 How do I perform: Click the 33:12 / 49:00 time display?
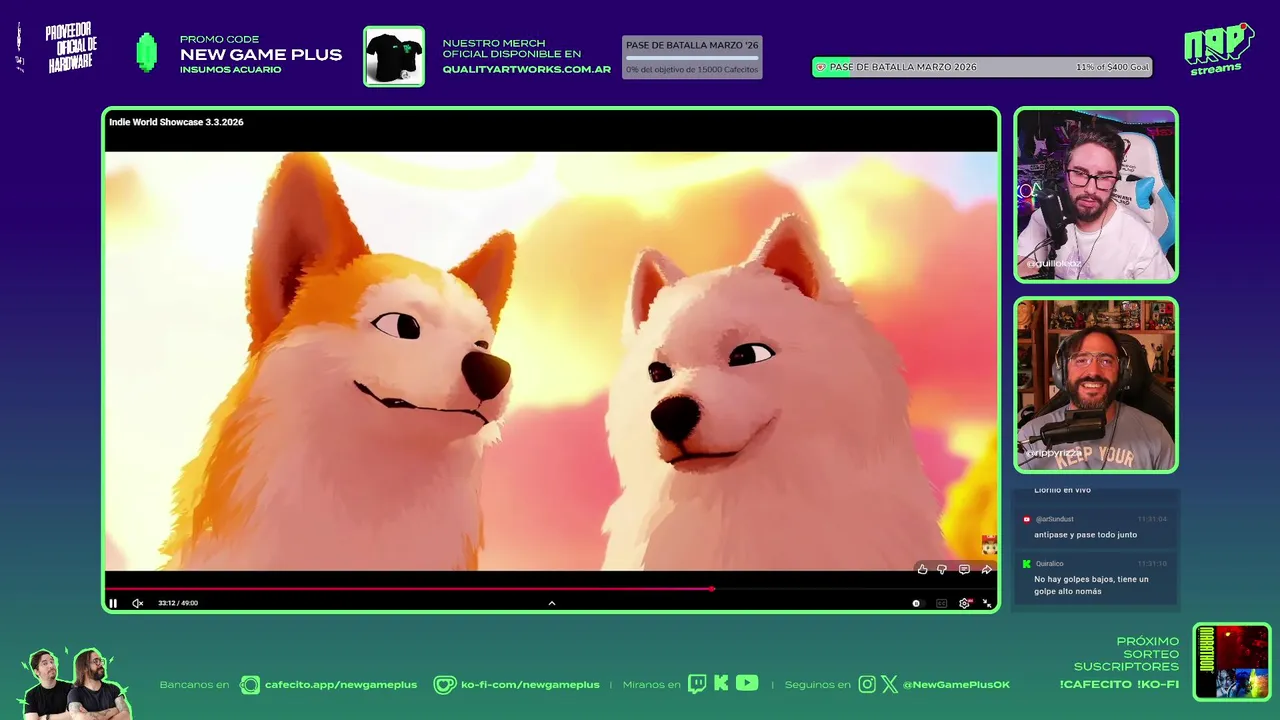(178, 603)
